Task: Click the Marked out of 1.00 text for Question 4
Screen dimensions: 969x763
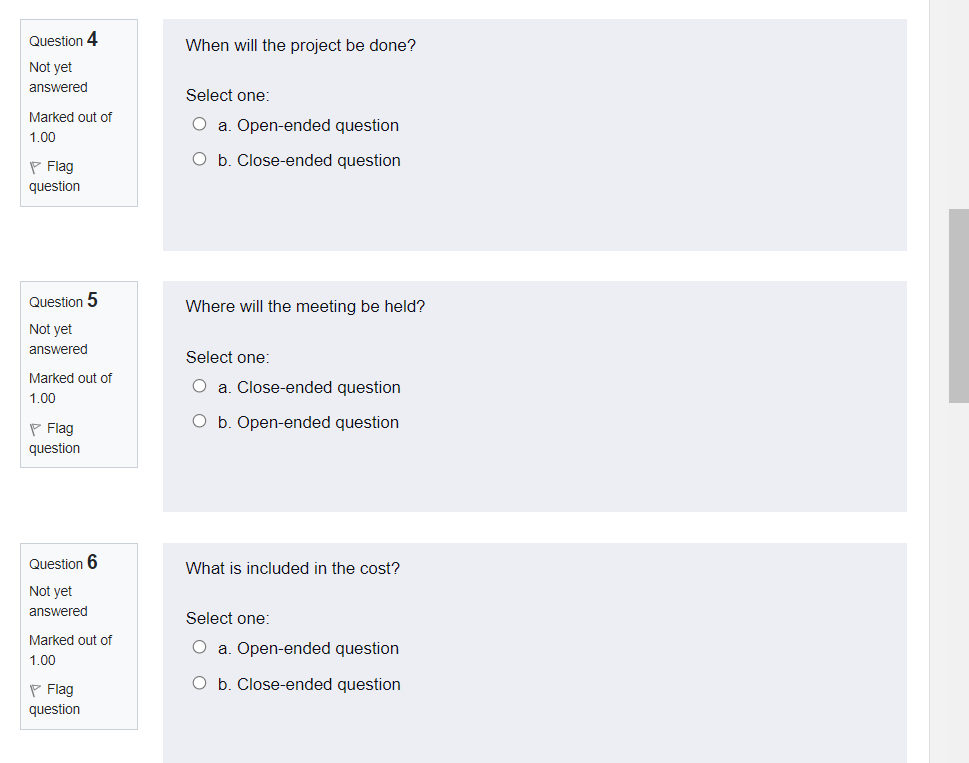Action: click(x=70, y=126)
